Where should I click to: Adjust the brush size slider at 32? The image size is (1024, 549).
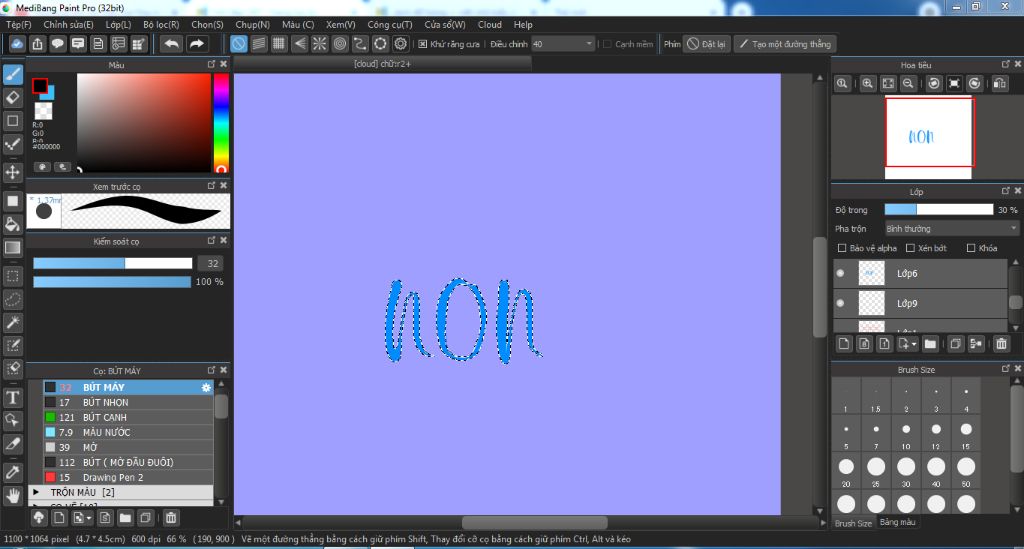(x=112, y=263)
